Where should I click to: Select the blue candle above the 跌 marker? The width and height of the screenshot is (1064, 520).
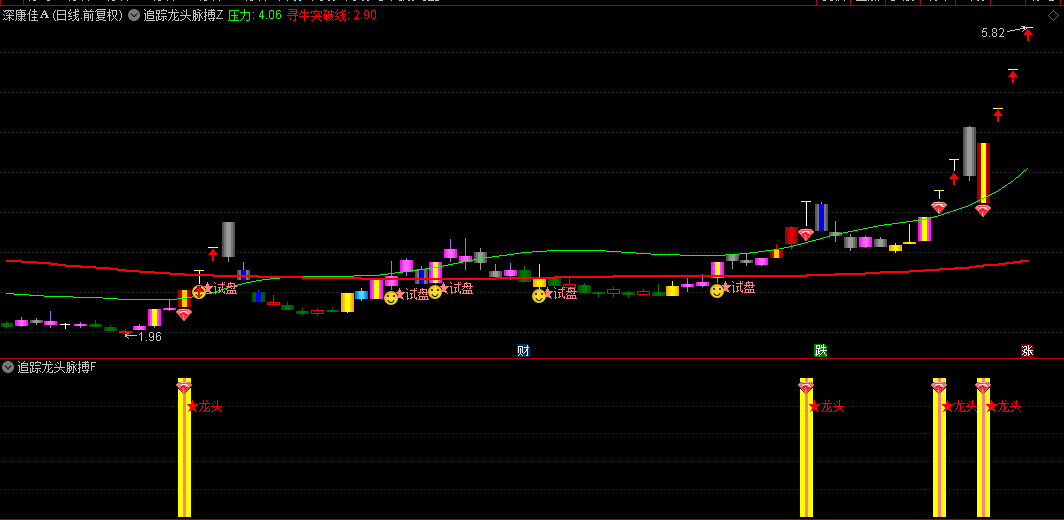821,217
